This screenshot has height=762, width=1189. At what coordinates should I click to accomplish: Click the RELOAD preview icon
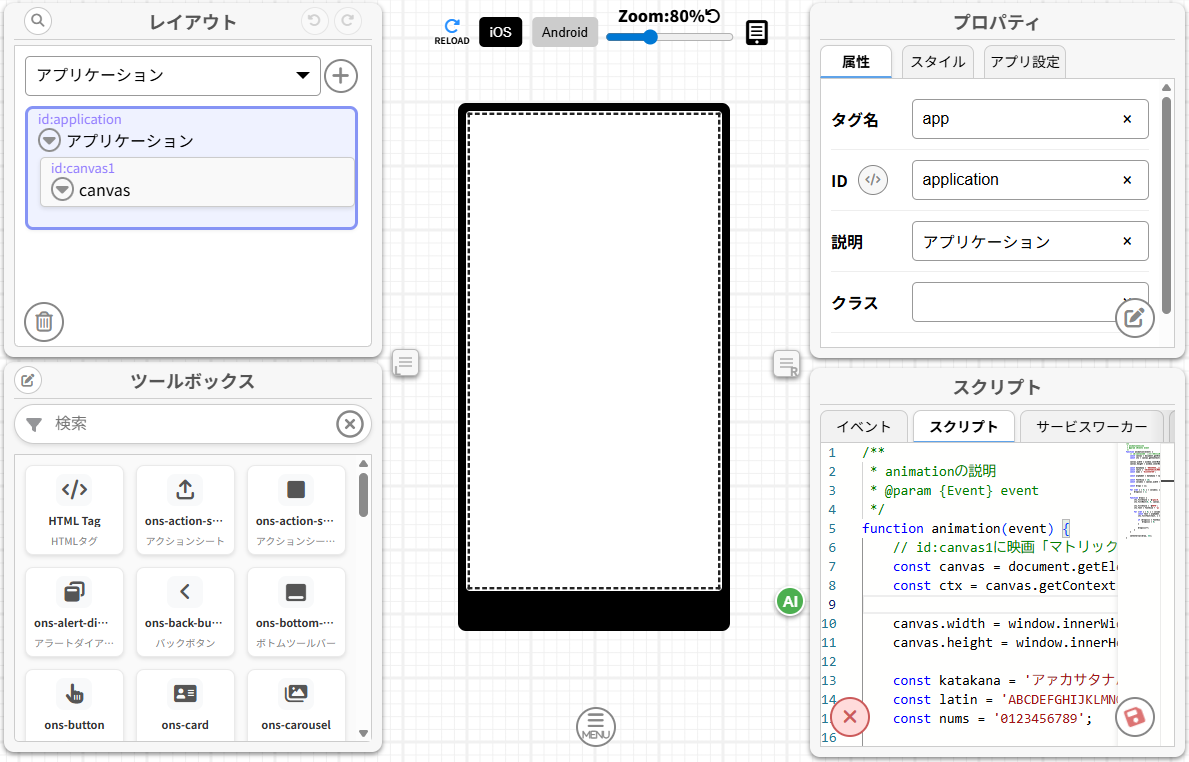tap(452, 25)
